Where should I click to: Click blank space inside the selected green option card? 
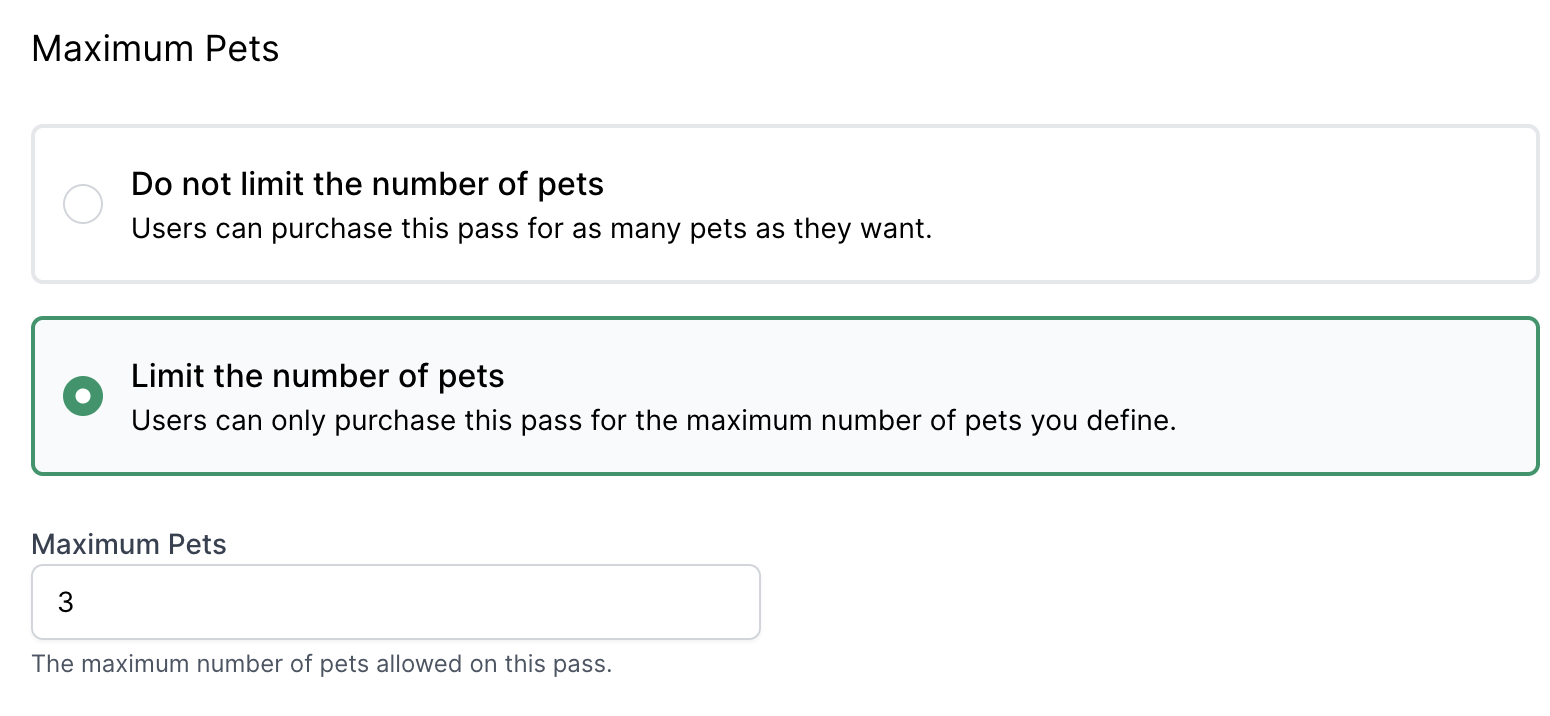pos(1350,396)
